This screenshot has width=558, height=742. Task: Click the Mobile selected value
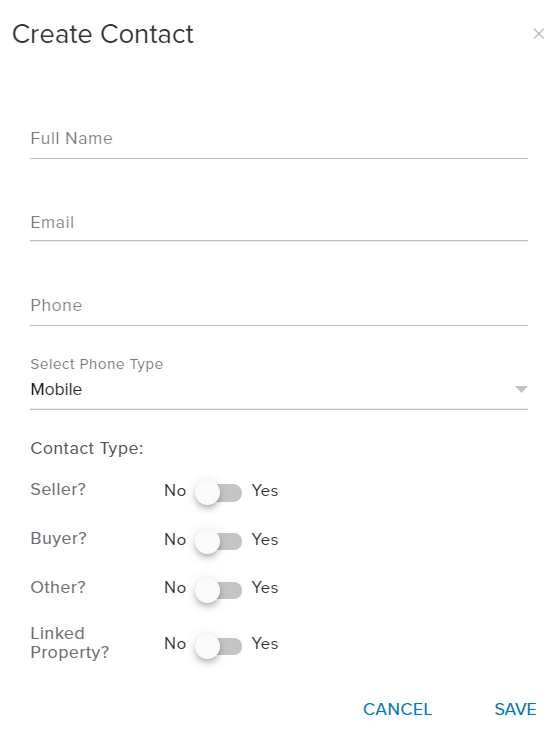pos(56,389)
